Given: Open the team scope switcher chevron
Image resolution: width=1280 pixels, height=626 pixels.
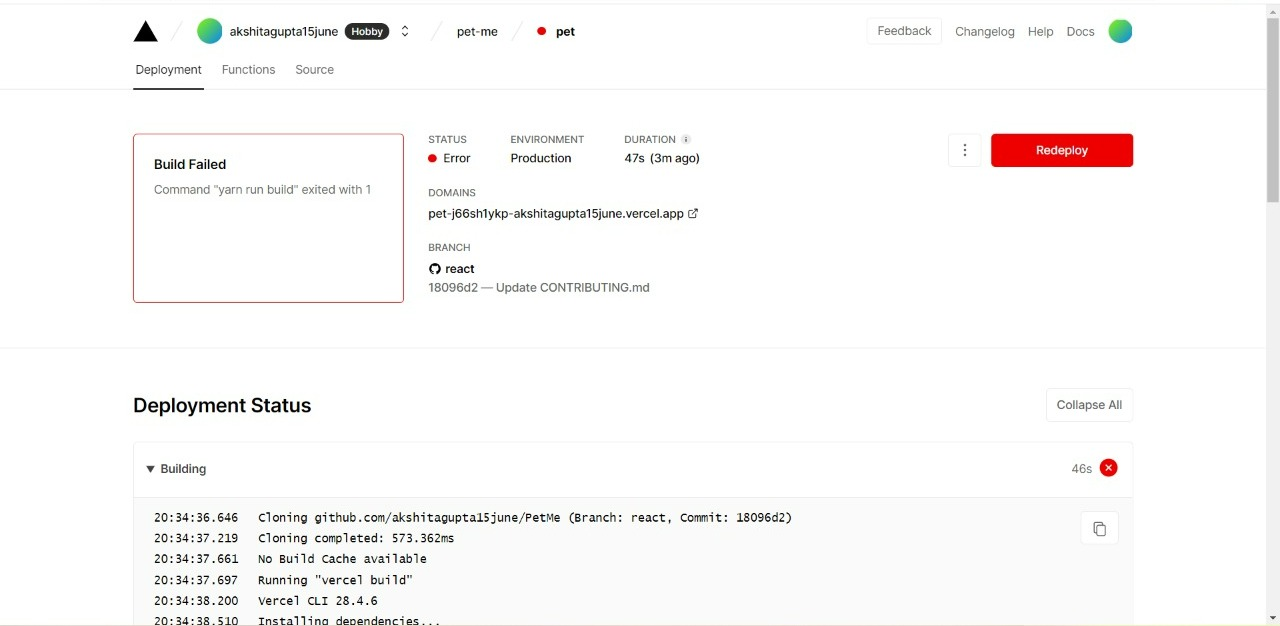Looking at the screenshot, I should [404, 31].
